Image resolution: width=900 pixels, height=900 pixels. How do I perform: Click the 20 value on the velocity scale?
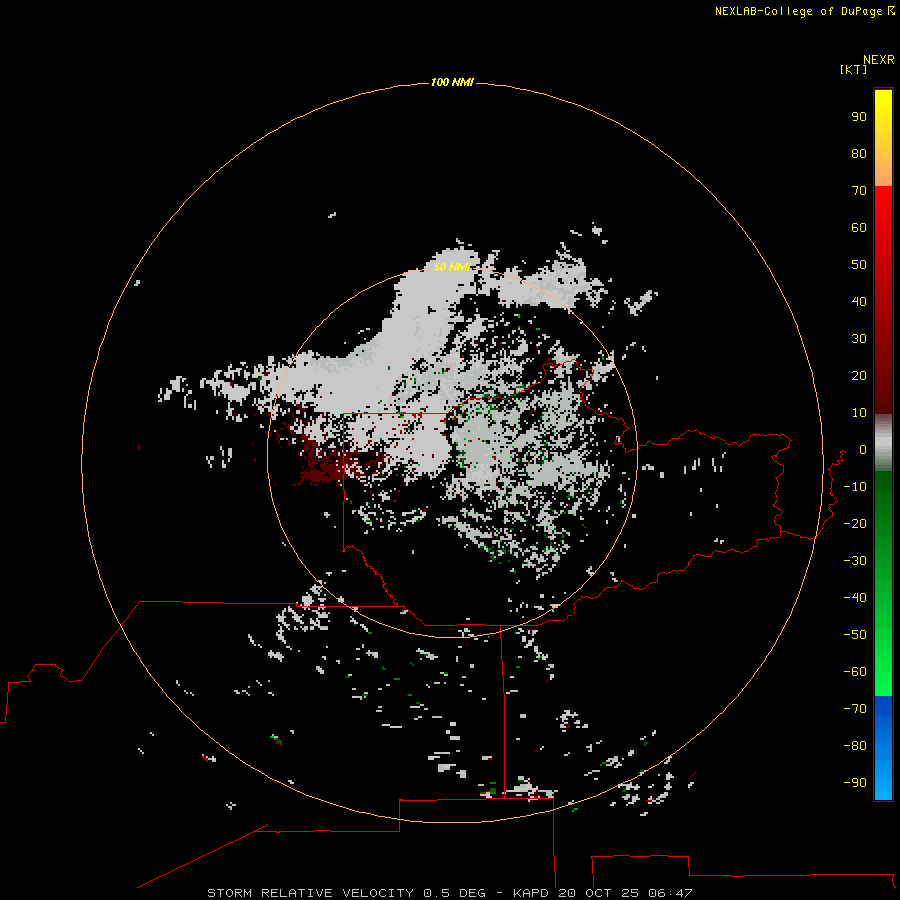coord(859,375)
